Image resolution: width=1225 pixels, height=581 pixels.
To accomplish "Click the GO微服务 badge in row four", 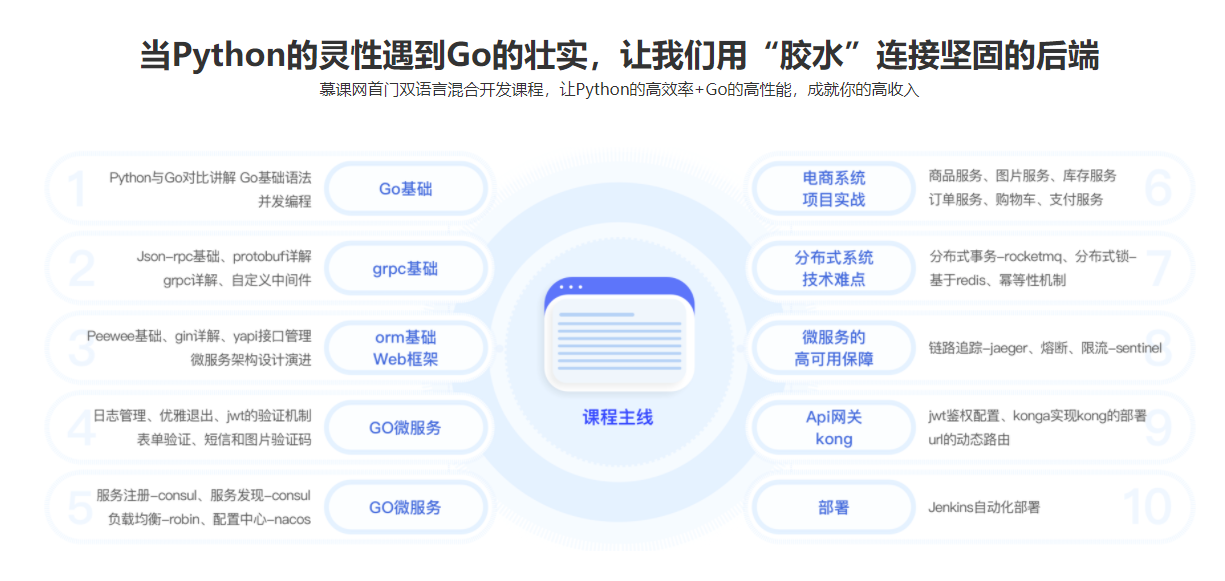I will tap(406, 427).
